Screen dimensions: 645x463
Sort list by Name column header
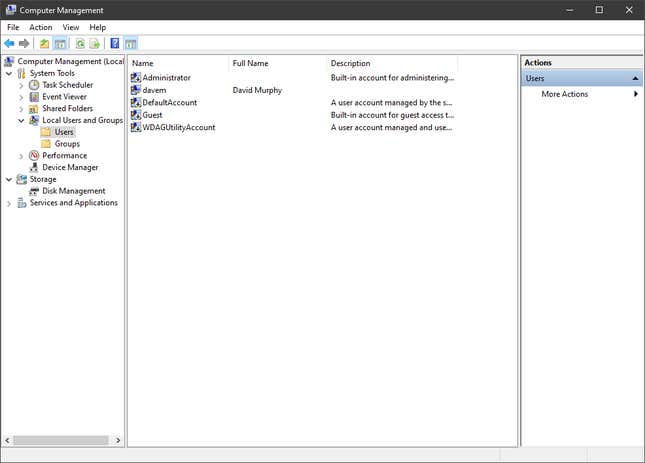(x=179, y=63)
